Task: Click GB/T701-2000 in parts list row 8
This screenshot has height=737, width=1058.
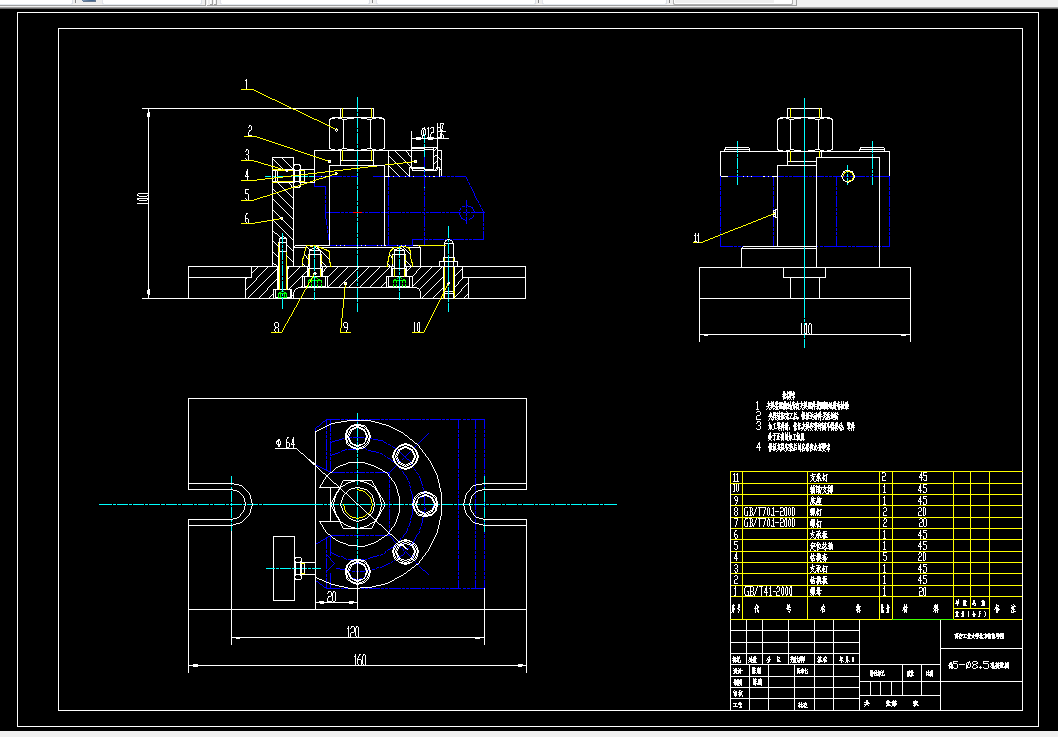Action: [x=769, y=512]
